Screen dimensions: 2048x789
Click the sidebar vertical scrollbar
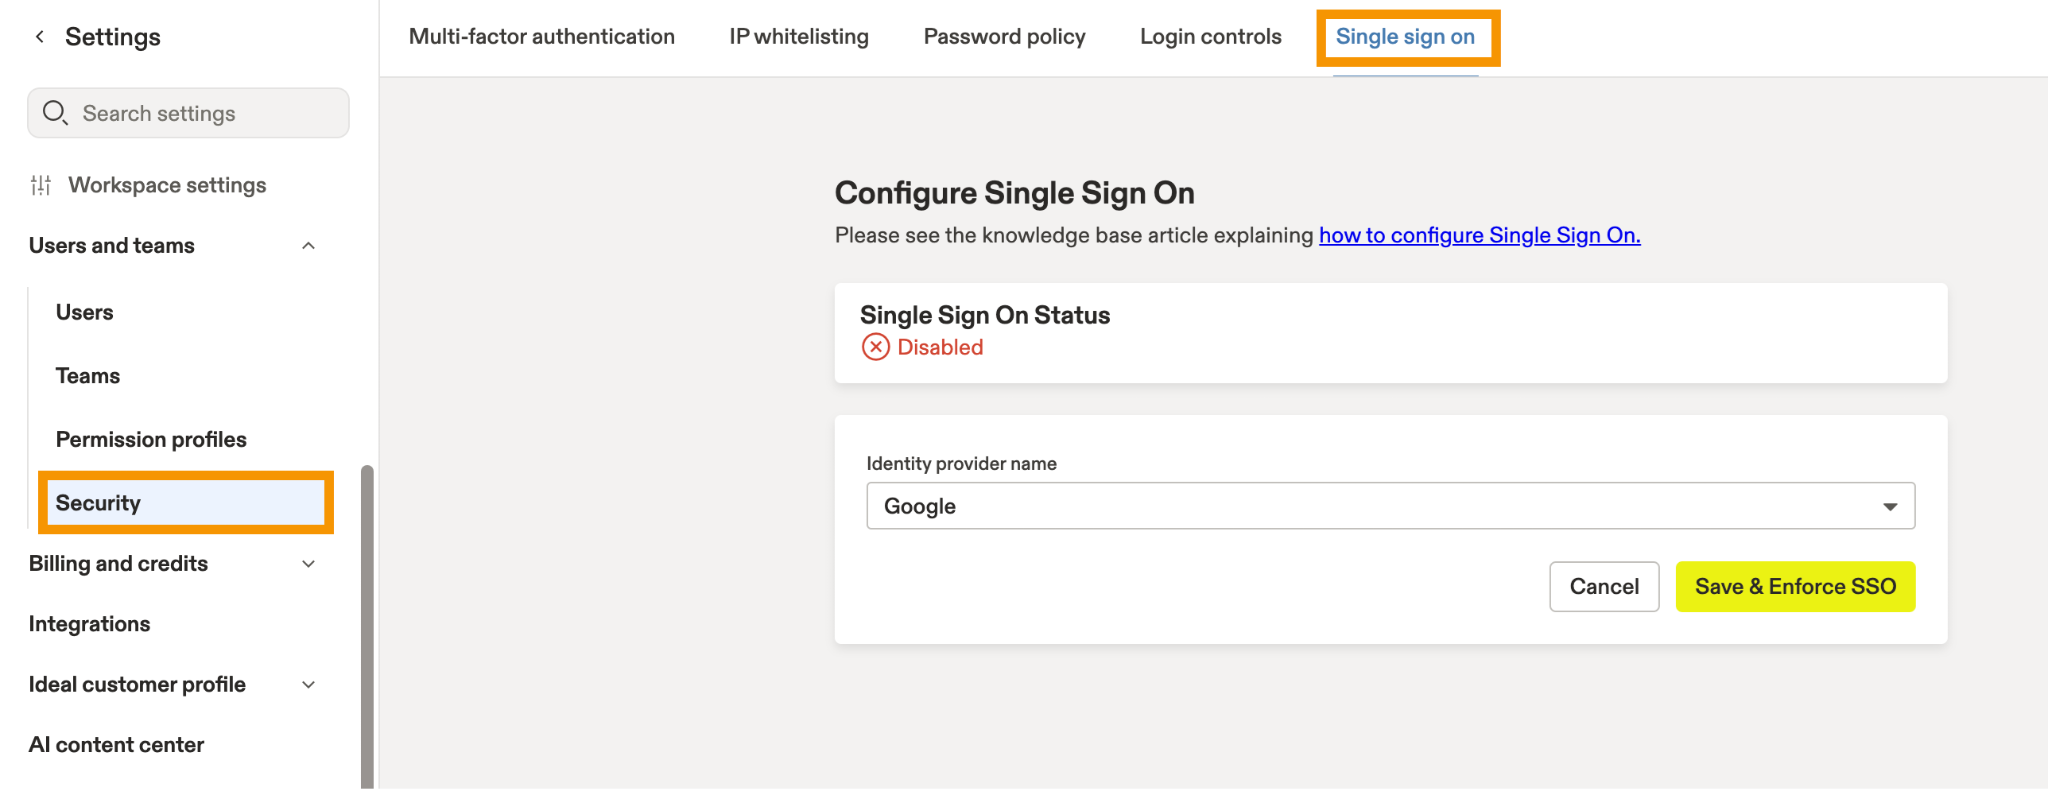pos(367,626)
